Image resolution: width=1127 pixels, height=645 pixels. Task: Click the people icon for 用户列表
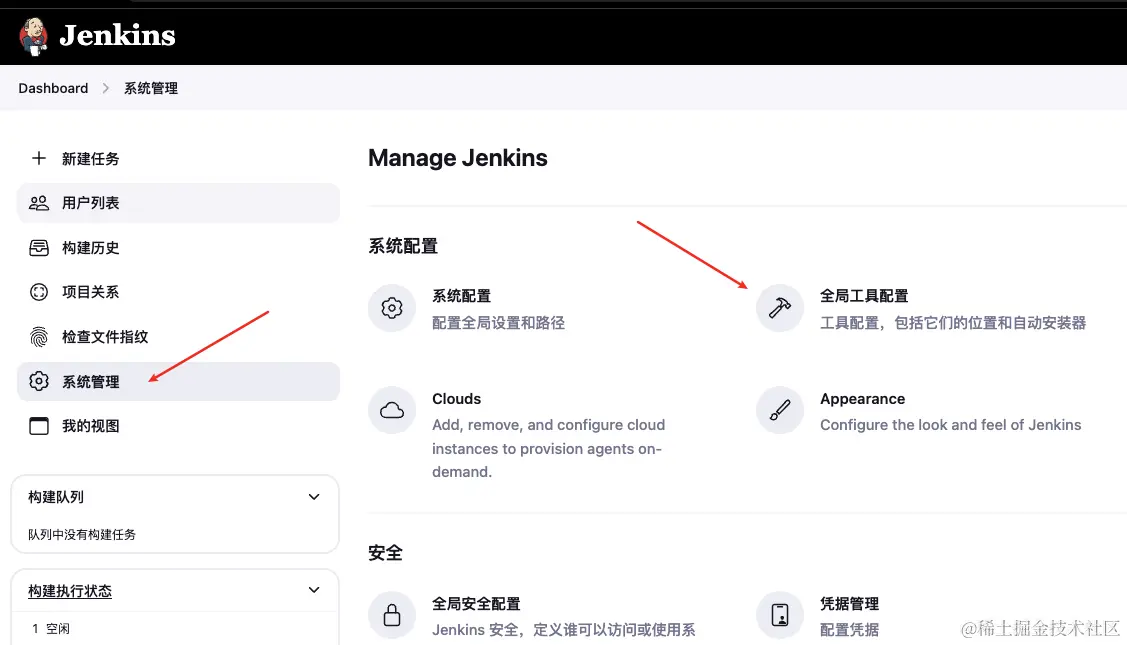(39, 203)
